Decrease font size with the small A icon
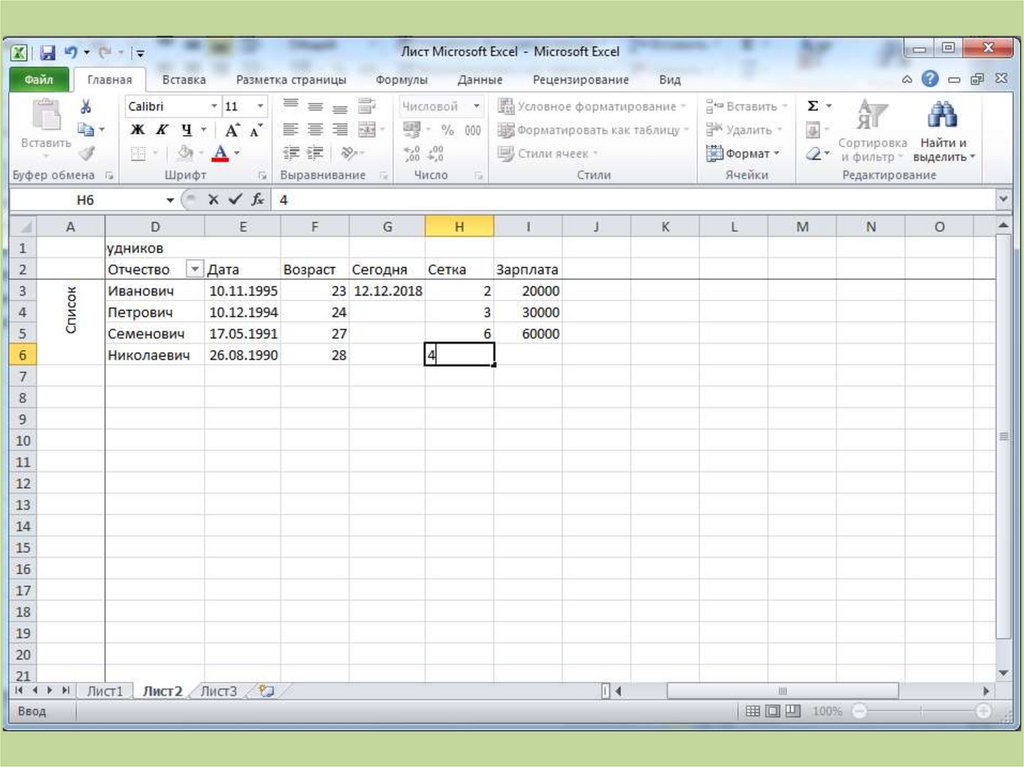This screenshot has width=1024, height=767. [x=256, y=129]
